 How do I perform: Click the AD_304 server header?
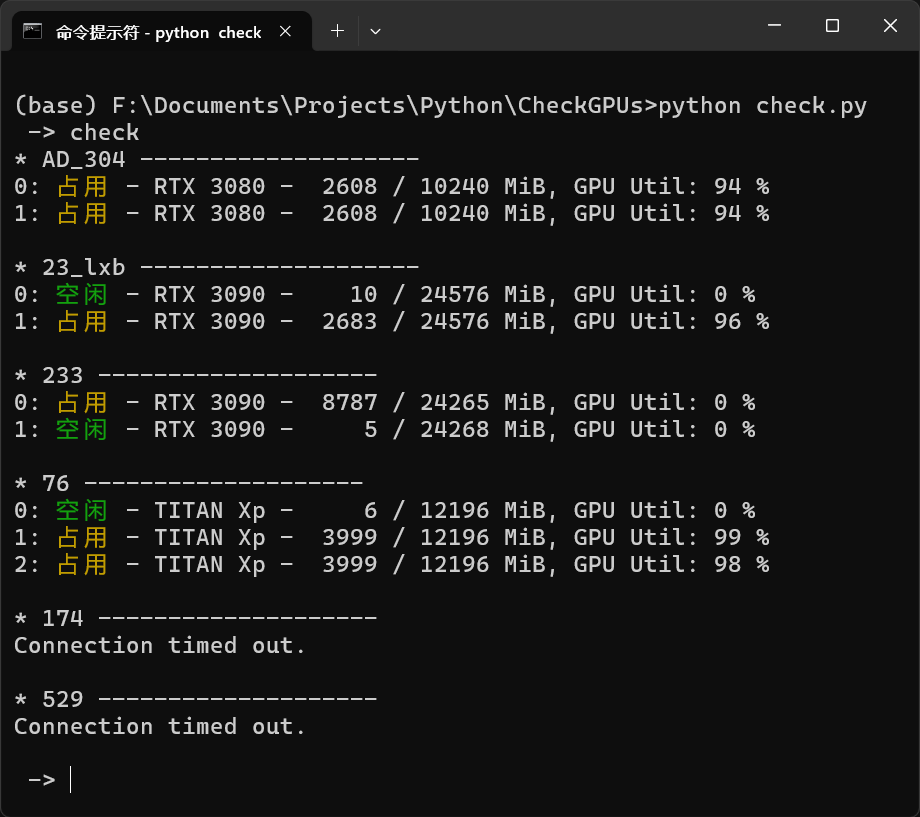pyautogui.click(x=217, y=159)
